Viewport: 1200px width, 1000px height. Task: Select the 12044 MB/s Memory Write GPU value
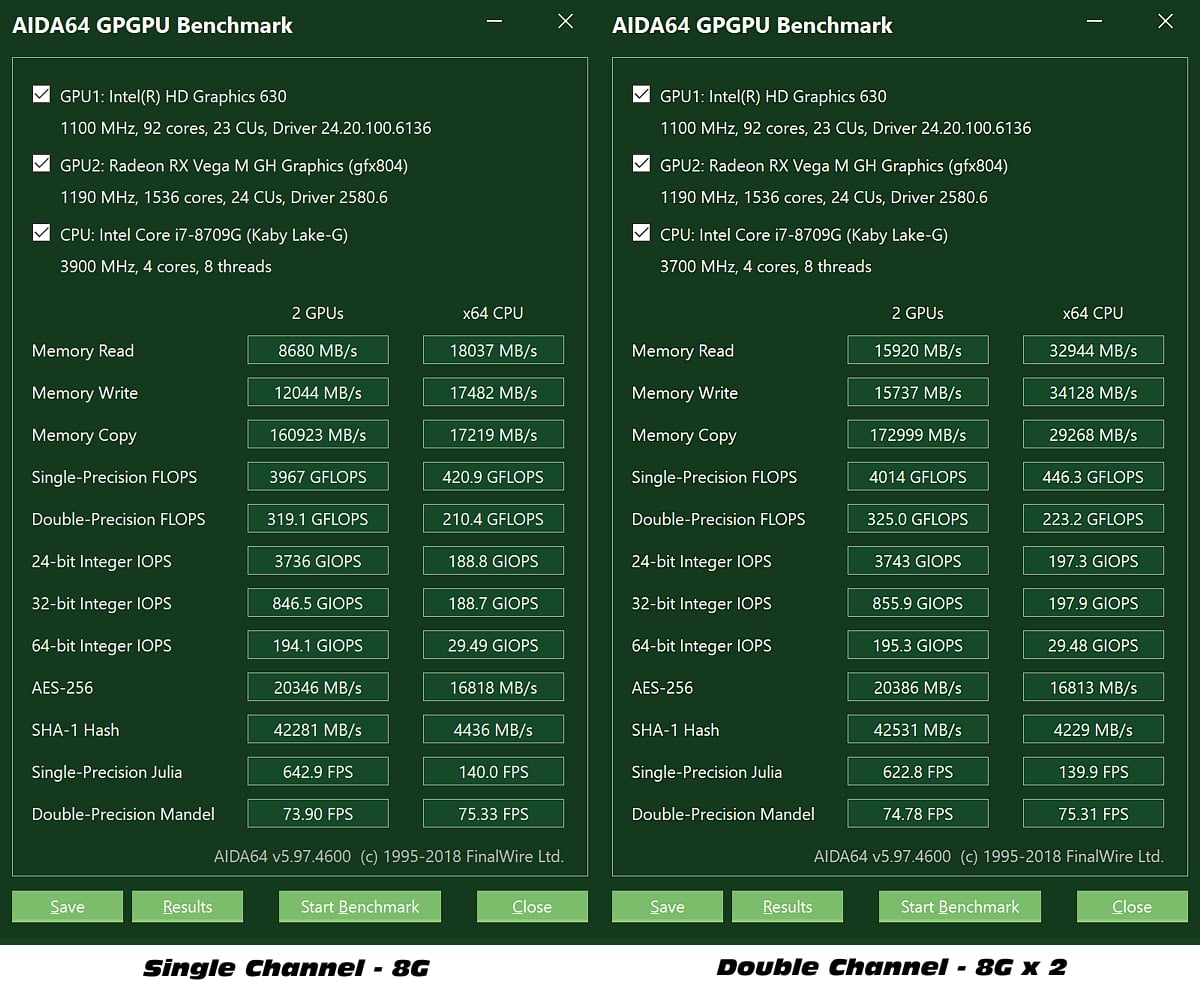[318, 392]
